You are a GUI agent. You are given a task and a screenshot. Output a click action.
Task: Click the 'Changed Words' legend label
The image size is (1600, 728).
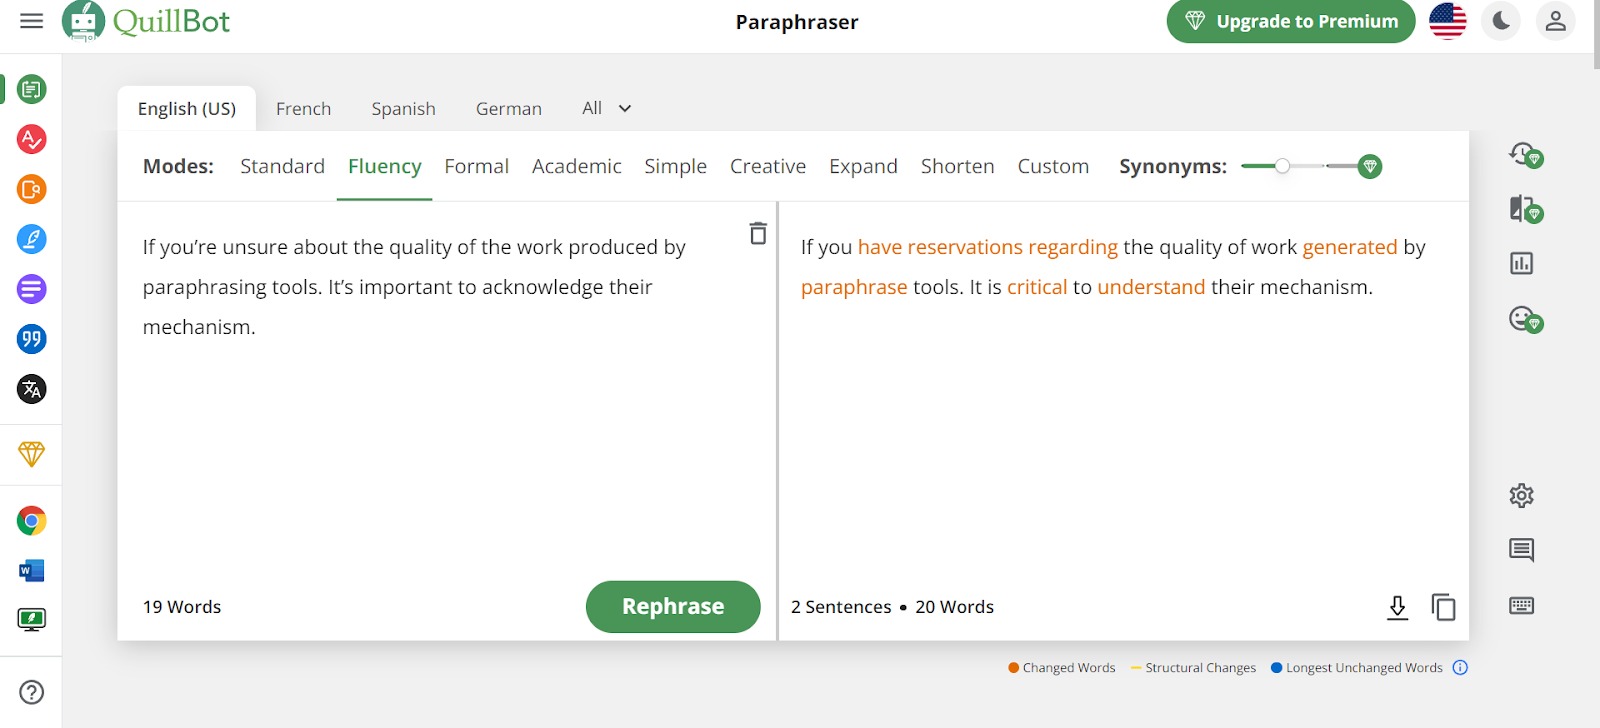point(1068,667)
